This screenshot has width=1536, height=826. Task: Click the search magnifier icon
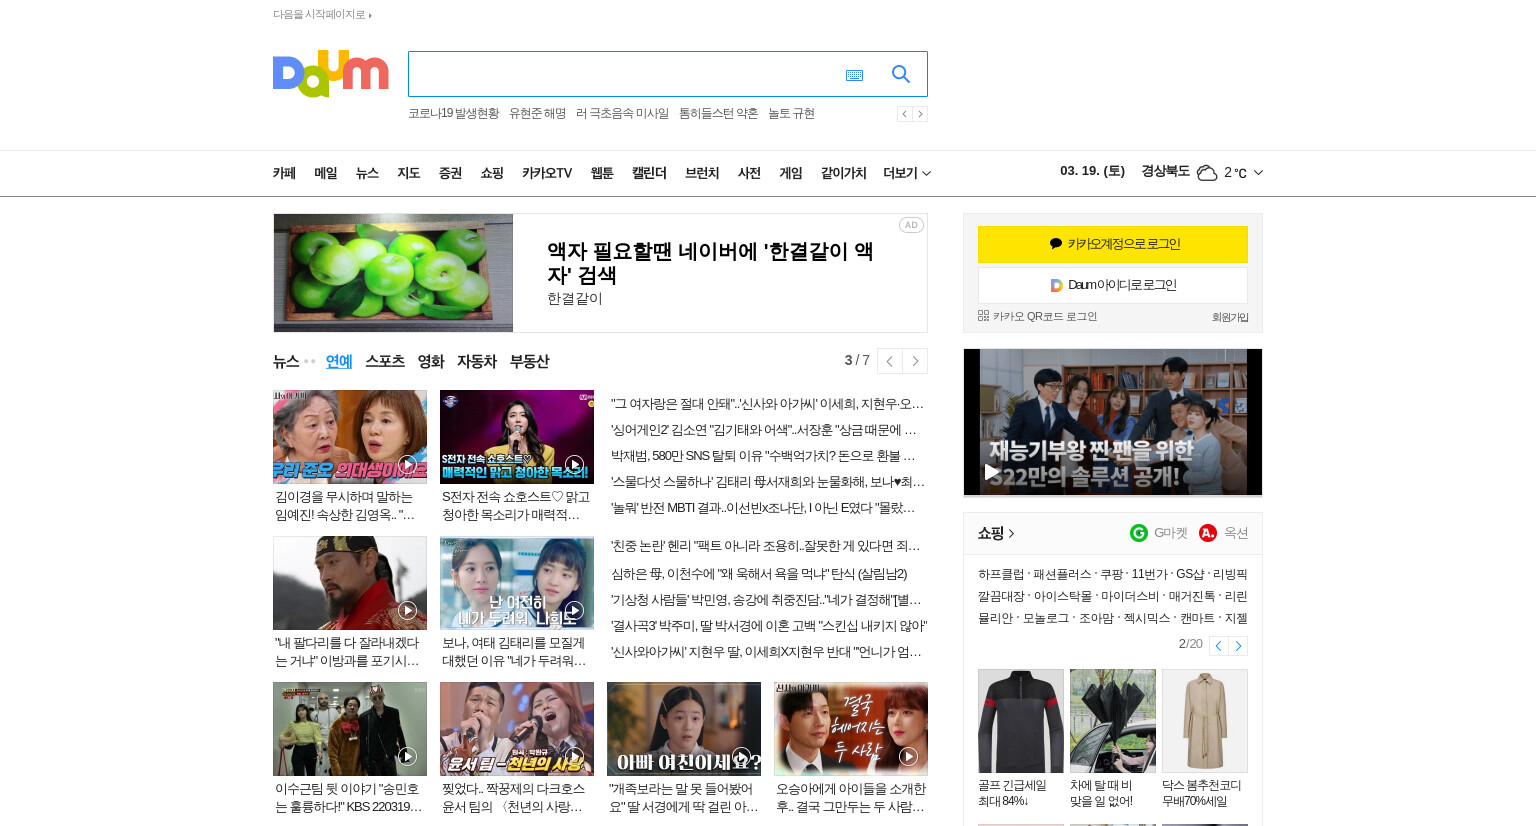(901, 74)
